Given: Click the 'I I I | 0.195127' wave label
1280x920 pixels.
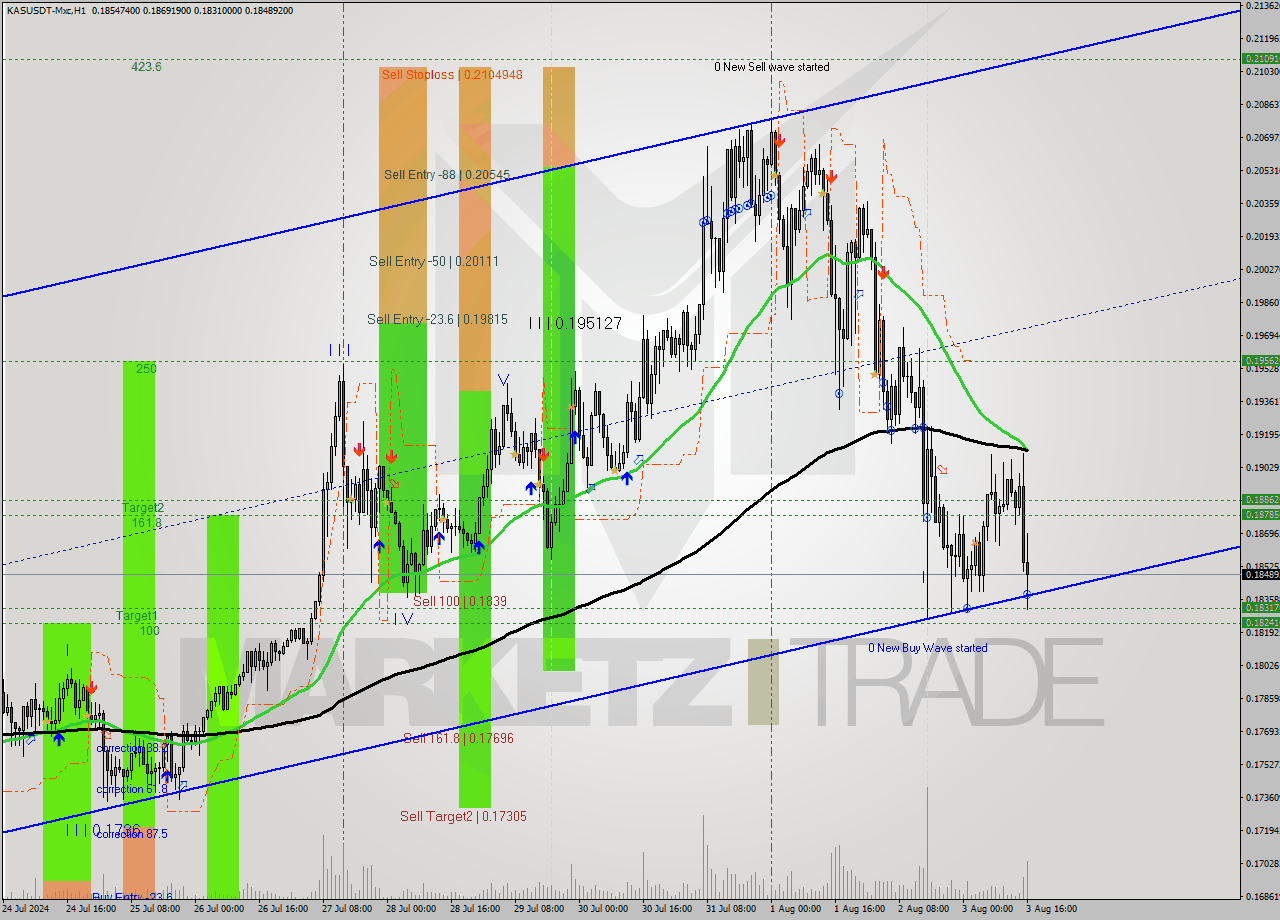Looking at the screenshot, I should pyautogui.click(x=575, y=323).
